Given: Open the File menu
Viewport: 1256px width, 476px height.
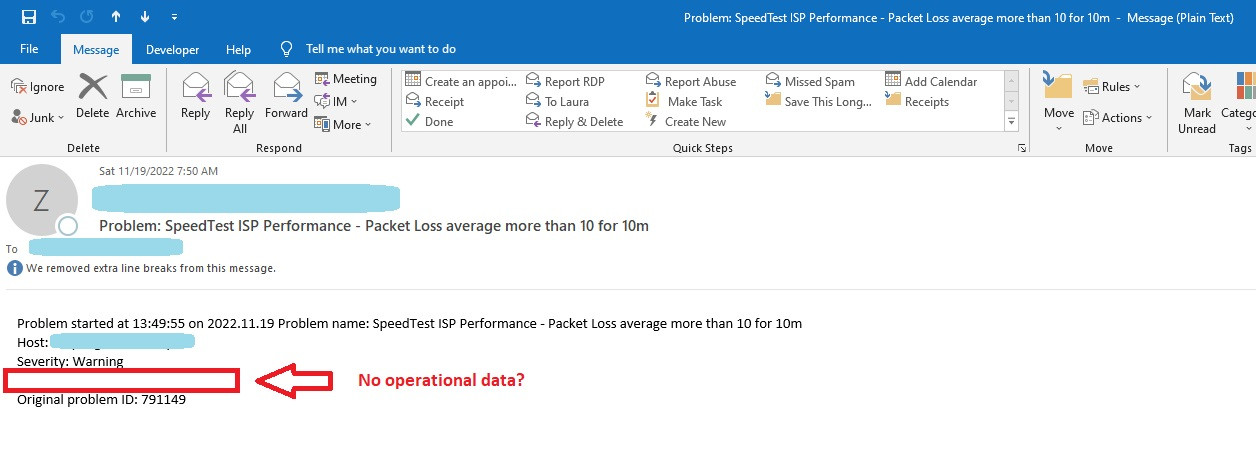Looking at the screenshot, I should (x=29, y=49).
